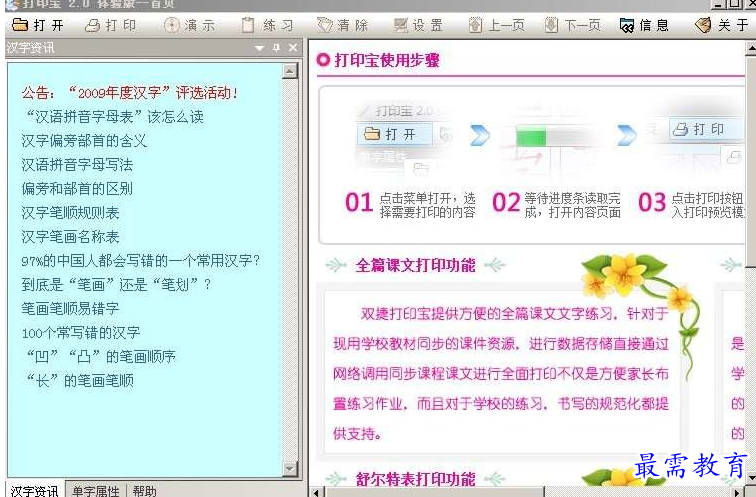Open the 练习 practice tool
The height and width of the screenshot is (497, 756).
point(267,25)
